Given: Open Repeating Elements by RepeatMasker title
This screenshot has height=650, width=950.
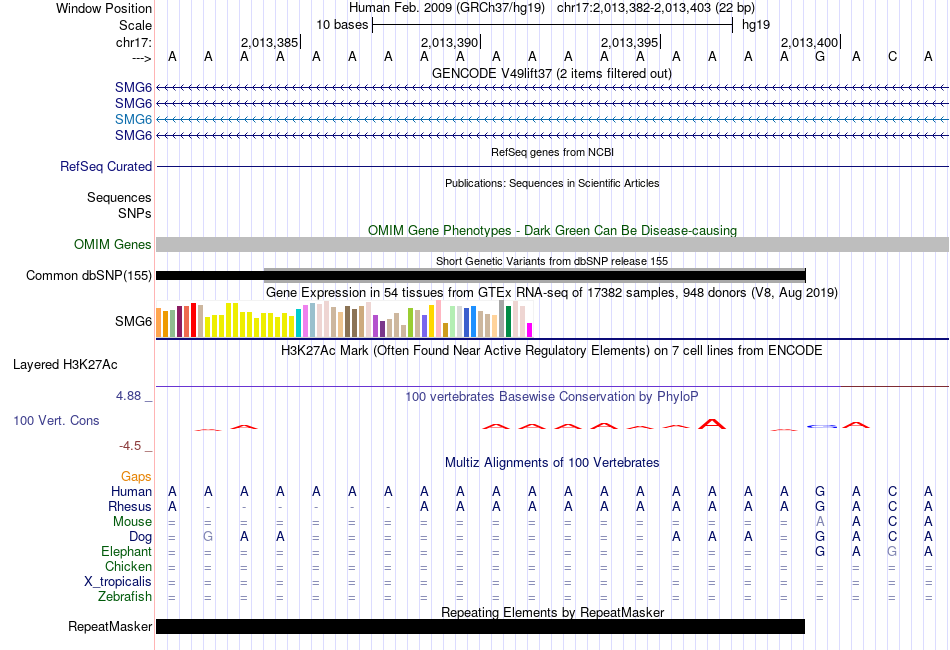Looking at the screenshot, I should tap(552, 612).
